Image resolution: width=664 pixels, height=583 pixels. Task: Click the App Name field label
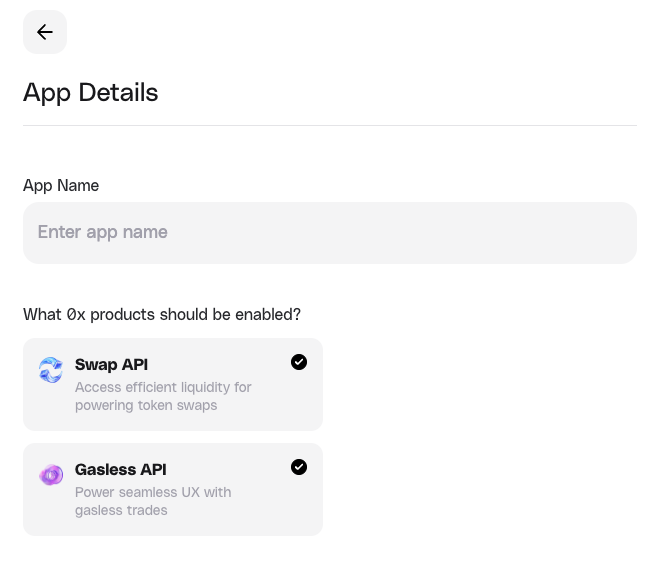[x=61, y=185]
